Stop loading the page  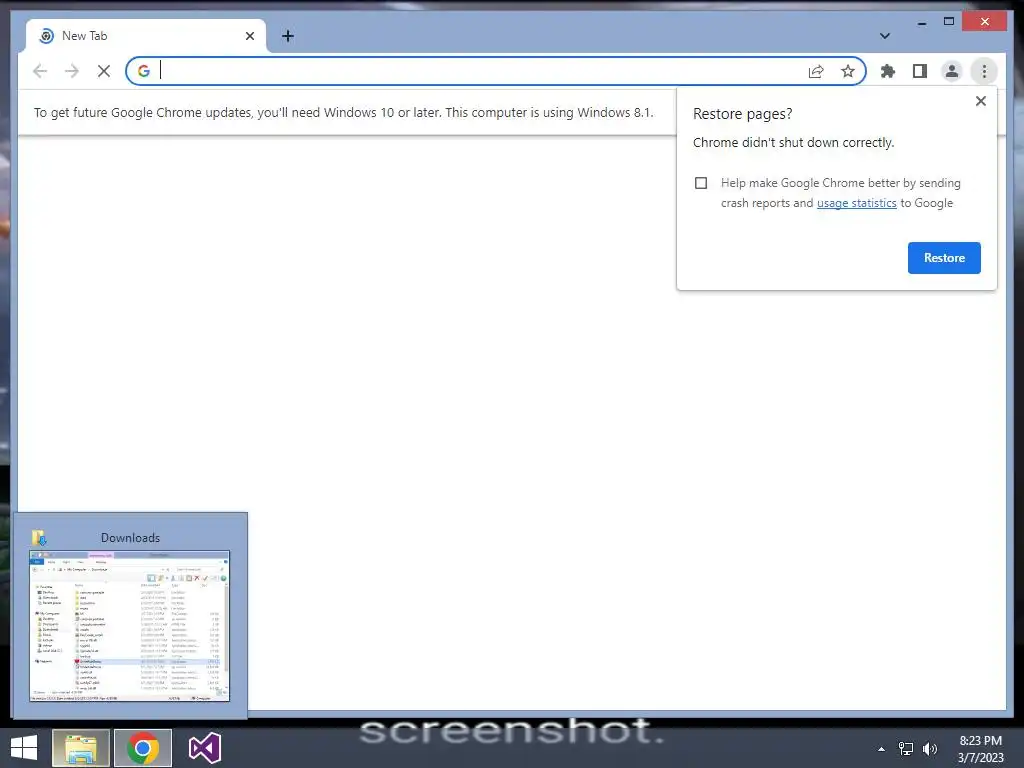(x=104, y=71)
